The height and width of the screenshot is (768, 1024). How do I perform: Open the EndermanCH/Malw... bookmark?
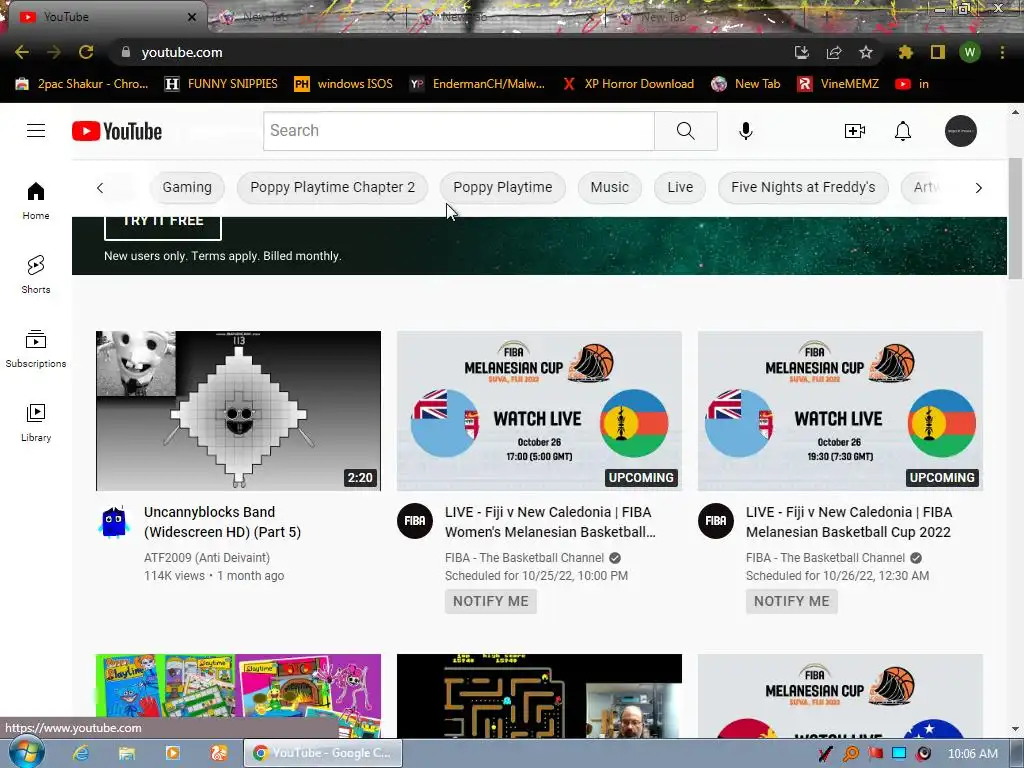pos(477,84)
